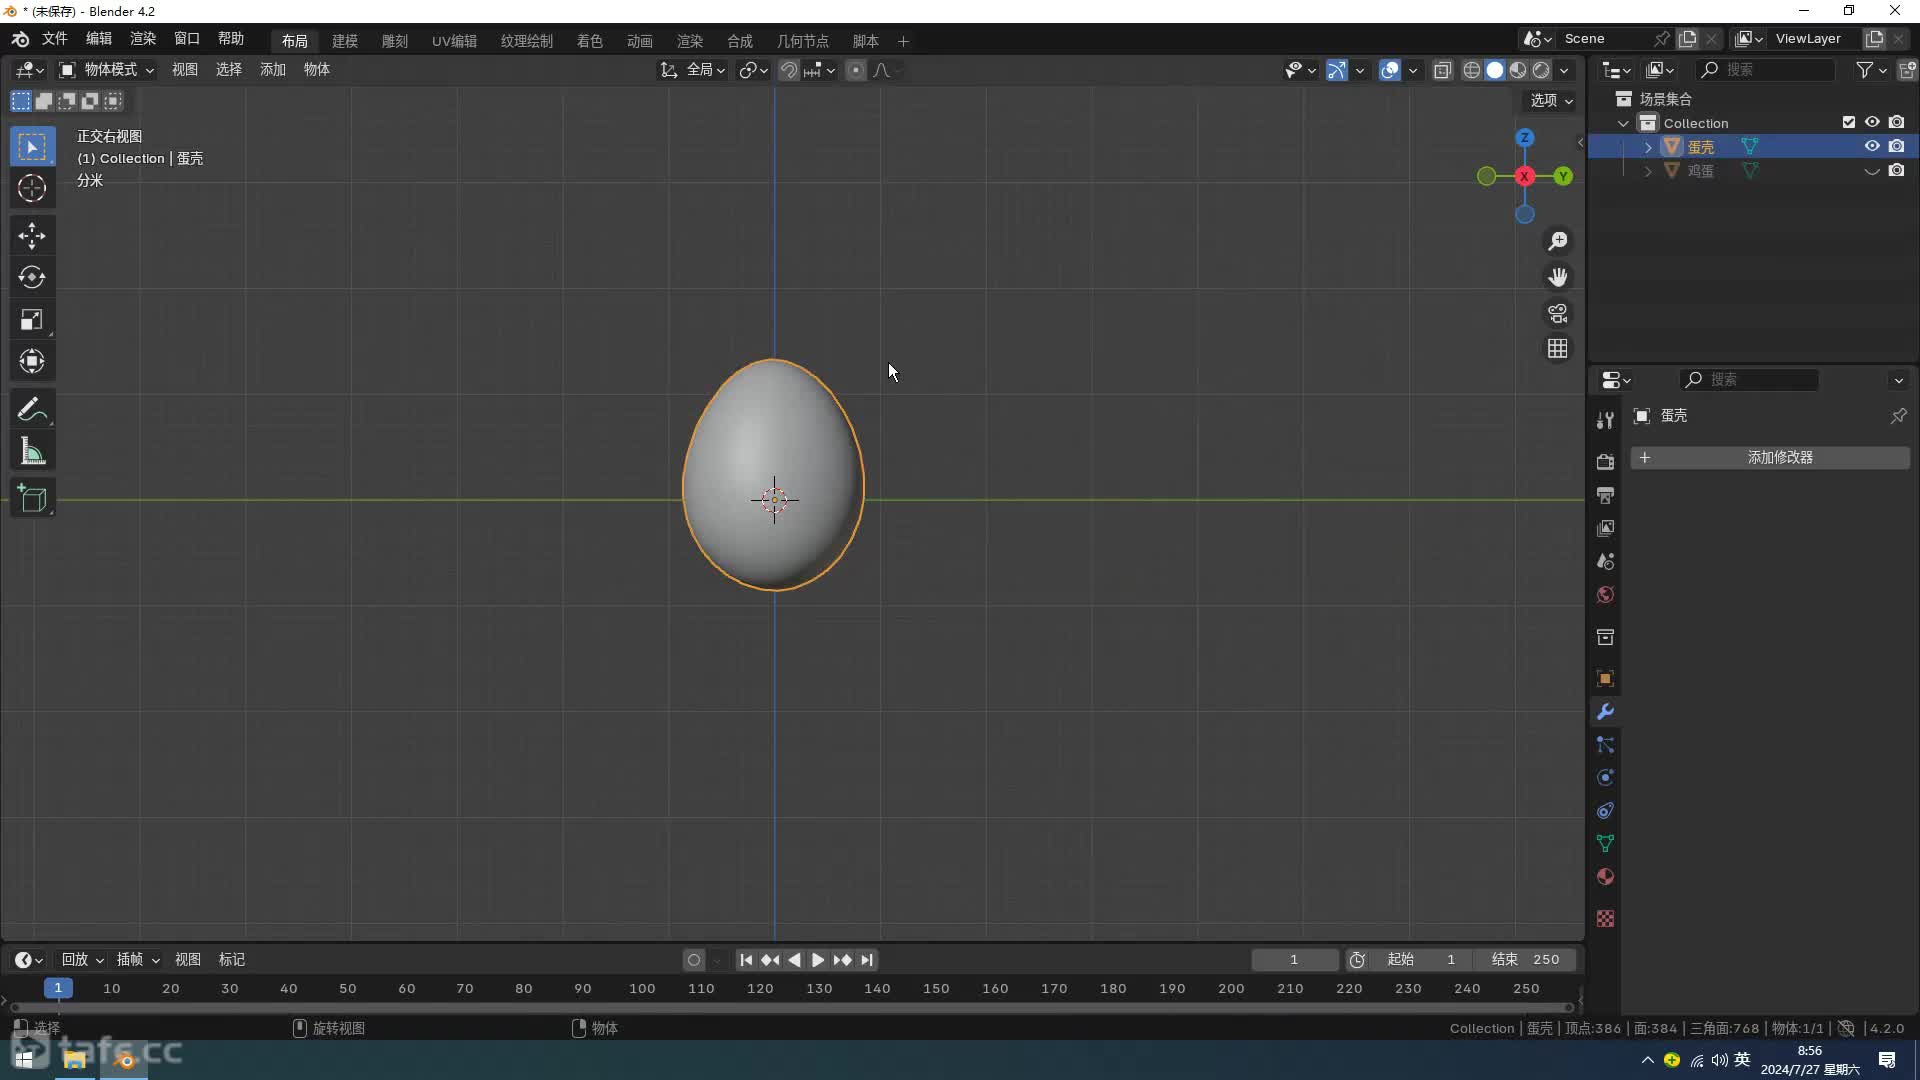The width and height of the screenshot is (1920, 1080).
Task: Open the 编辑 menu
Action: 99,39
